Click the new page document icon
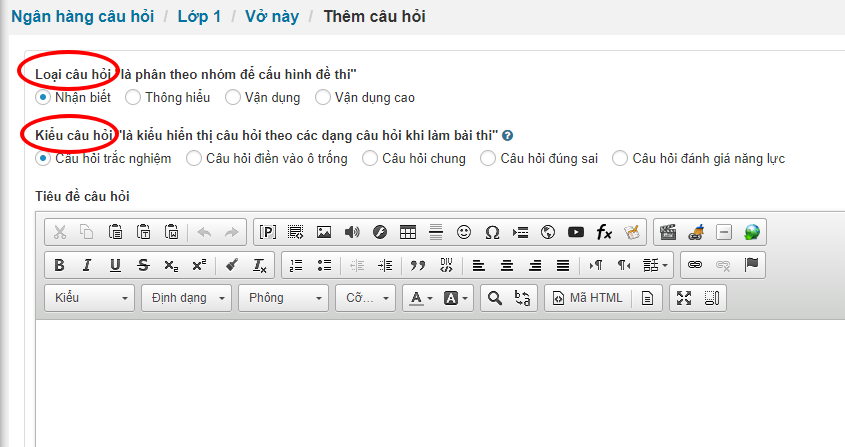 [647, 298]
